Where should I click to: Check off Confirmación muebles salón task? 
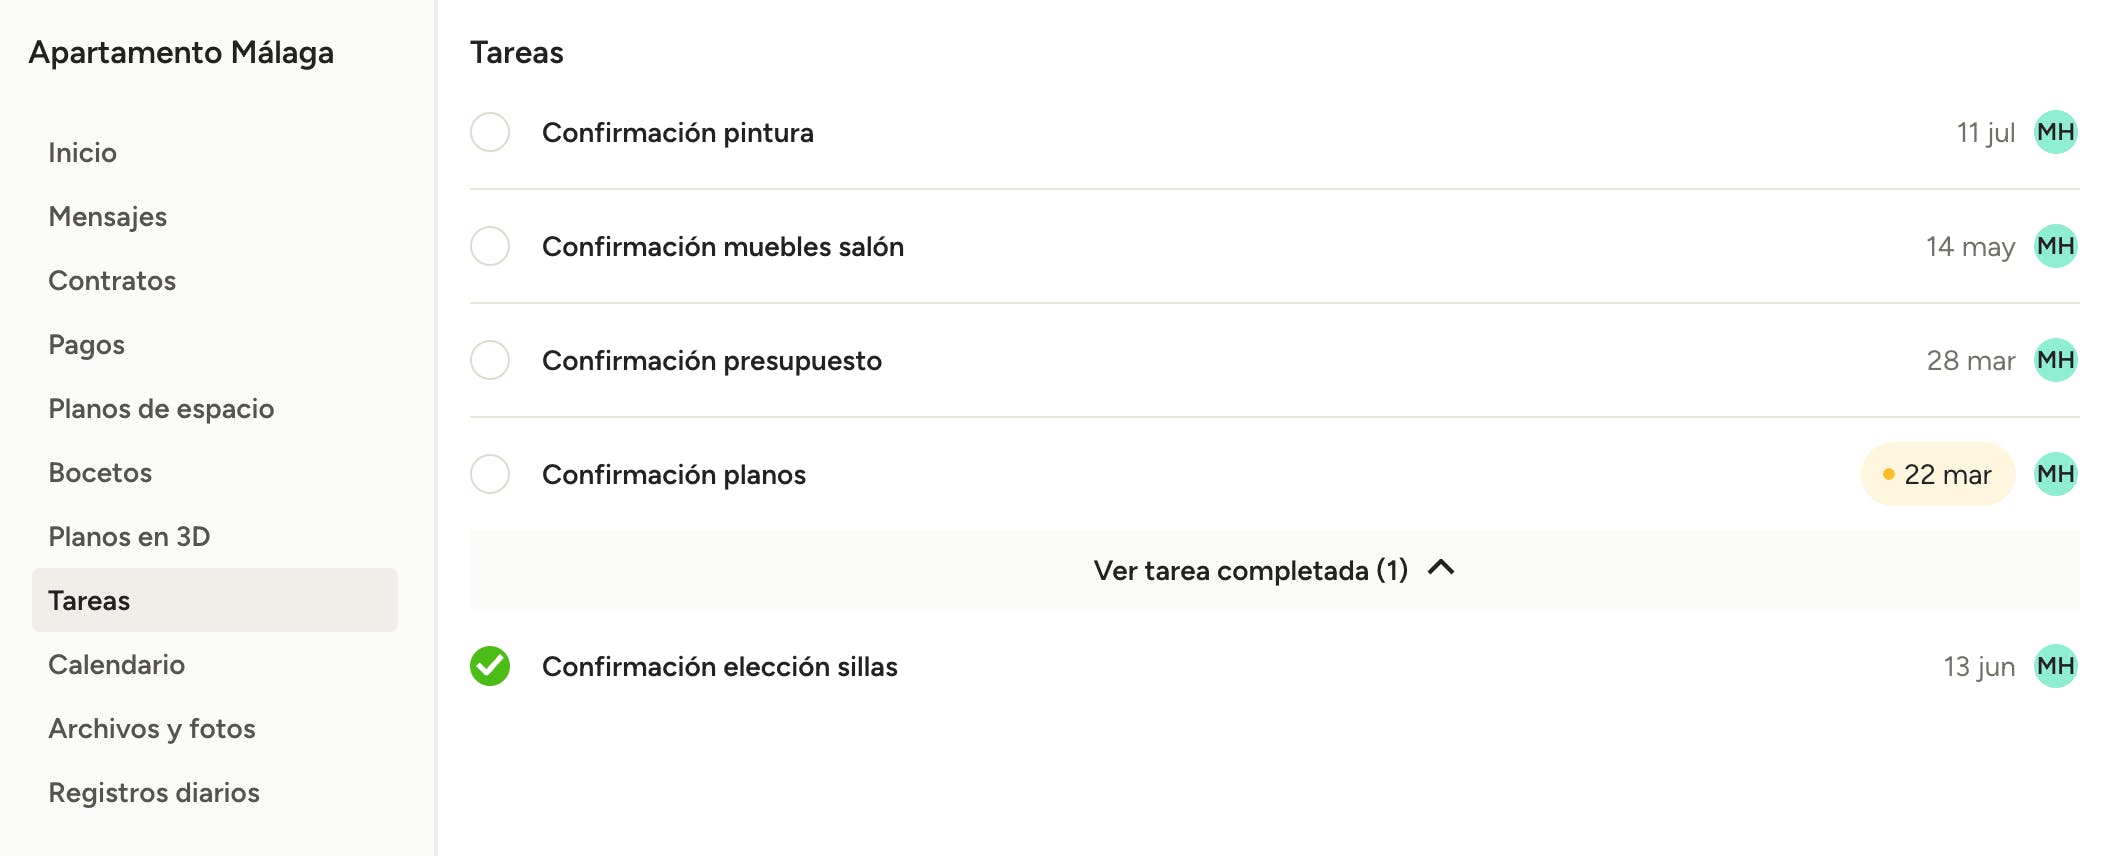pos(490,246)
